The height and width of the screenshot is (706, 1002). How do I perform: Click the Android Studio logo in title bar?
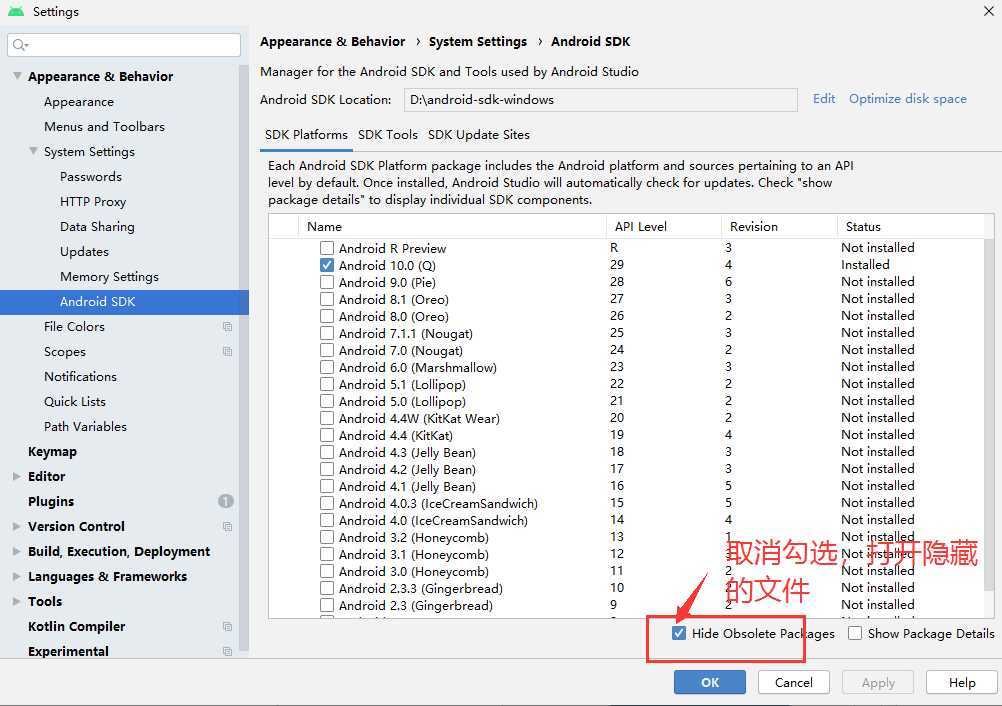click(16, 11)
